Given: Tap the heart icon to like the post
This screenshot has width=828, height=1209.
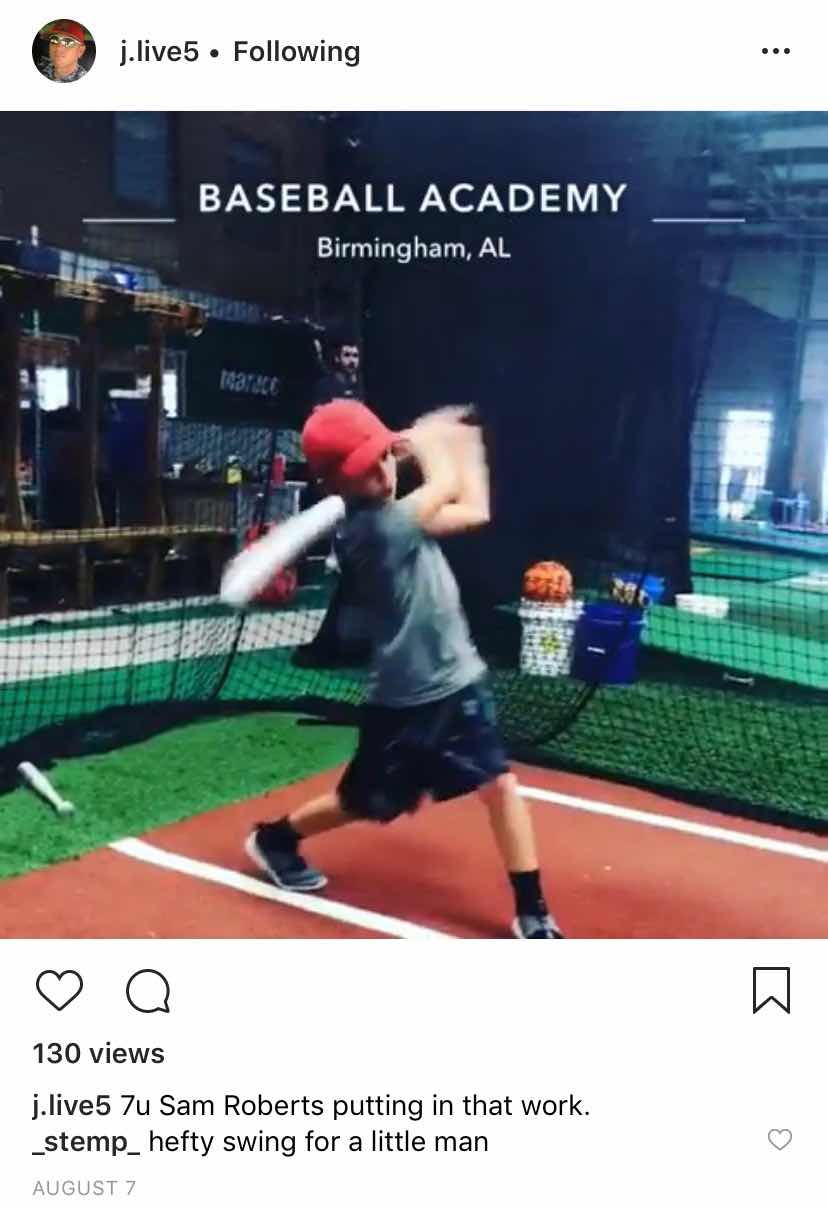Looking at the screenshot, I should coord(59,991).
